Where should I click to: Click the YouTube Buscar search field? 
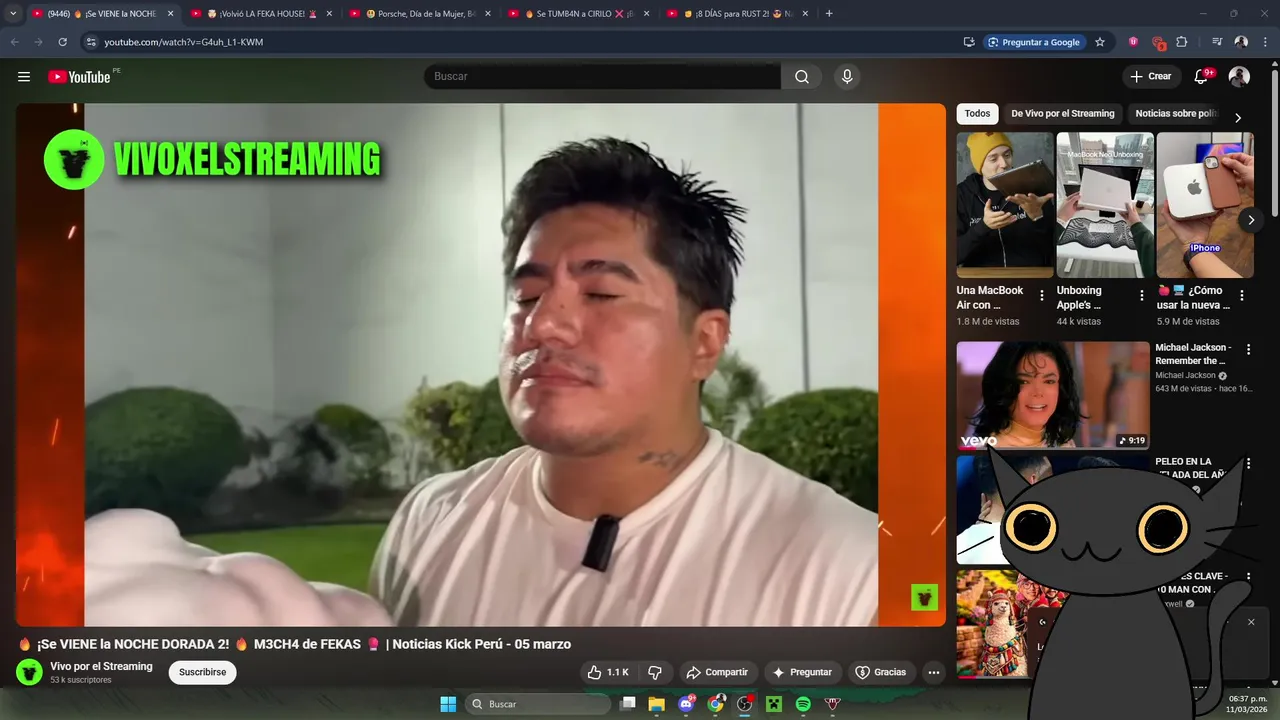click(602, 77)
